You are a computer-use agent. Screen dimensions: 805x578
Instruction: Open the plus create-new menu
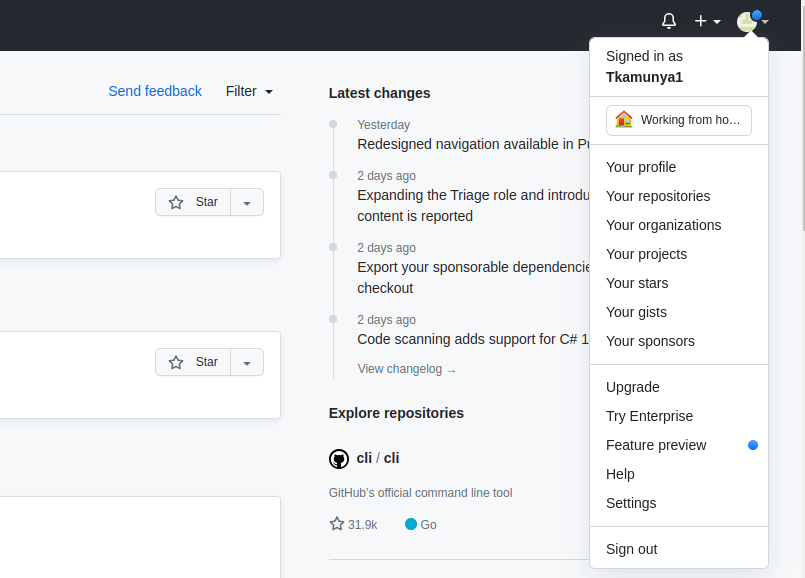(x=707, y=21)
